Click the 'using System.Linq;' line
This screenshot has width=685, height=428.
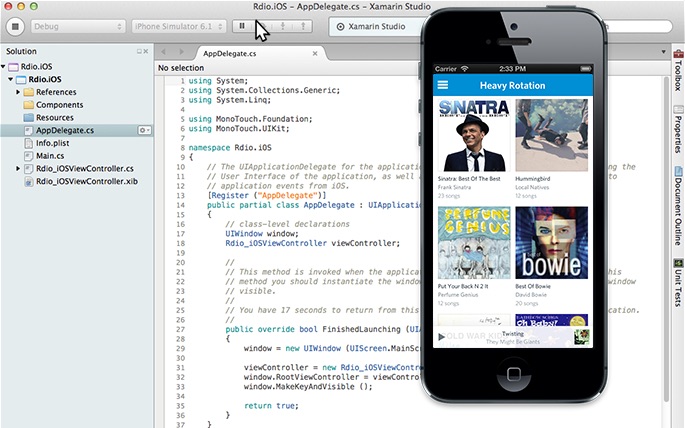230,100
